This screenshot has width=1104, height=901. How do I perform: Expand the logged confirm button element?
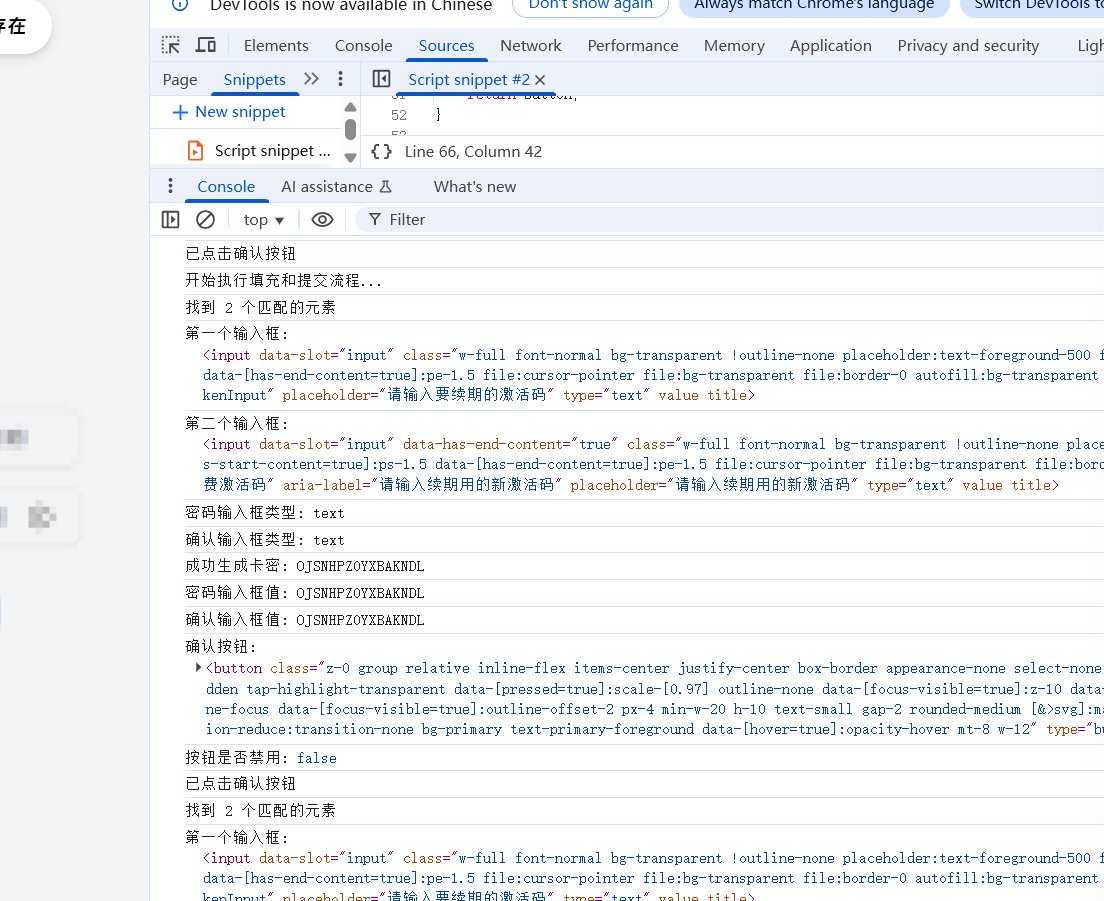[x=197, y=668]
